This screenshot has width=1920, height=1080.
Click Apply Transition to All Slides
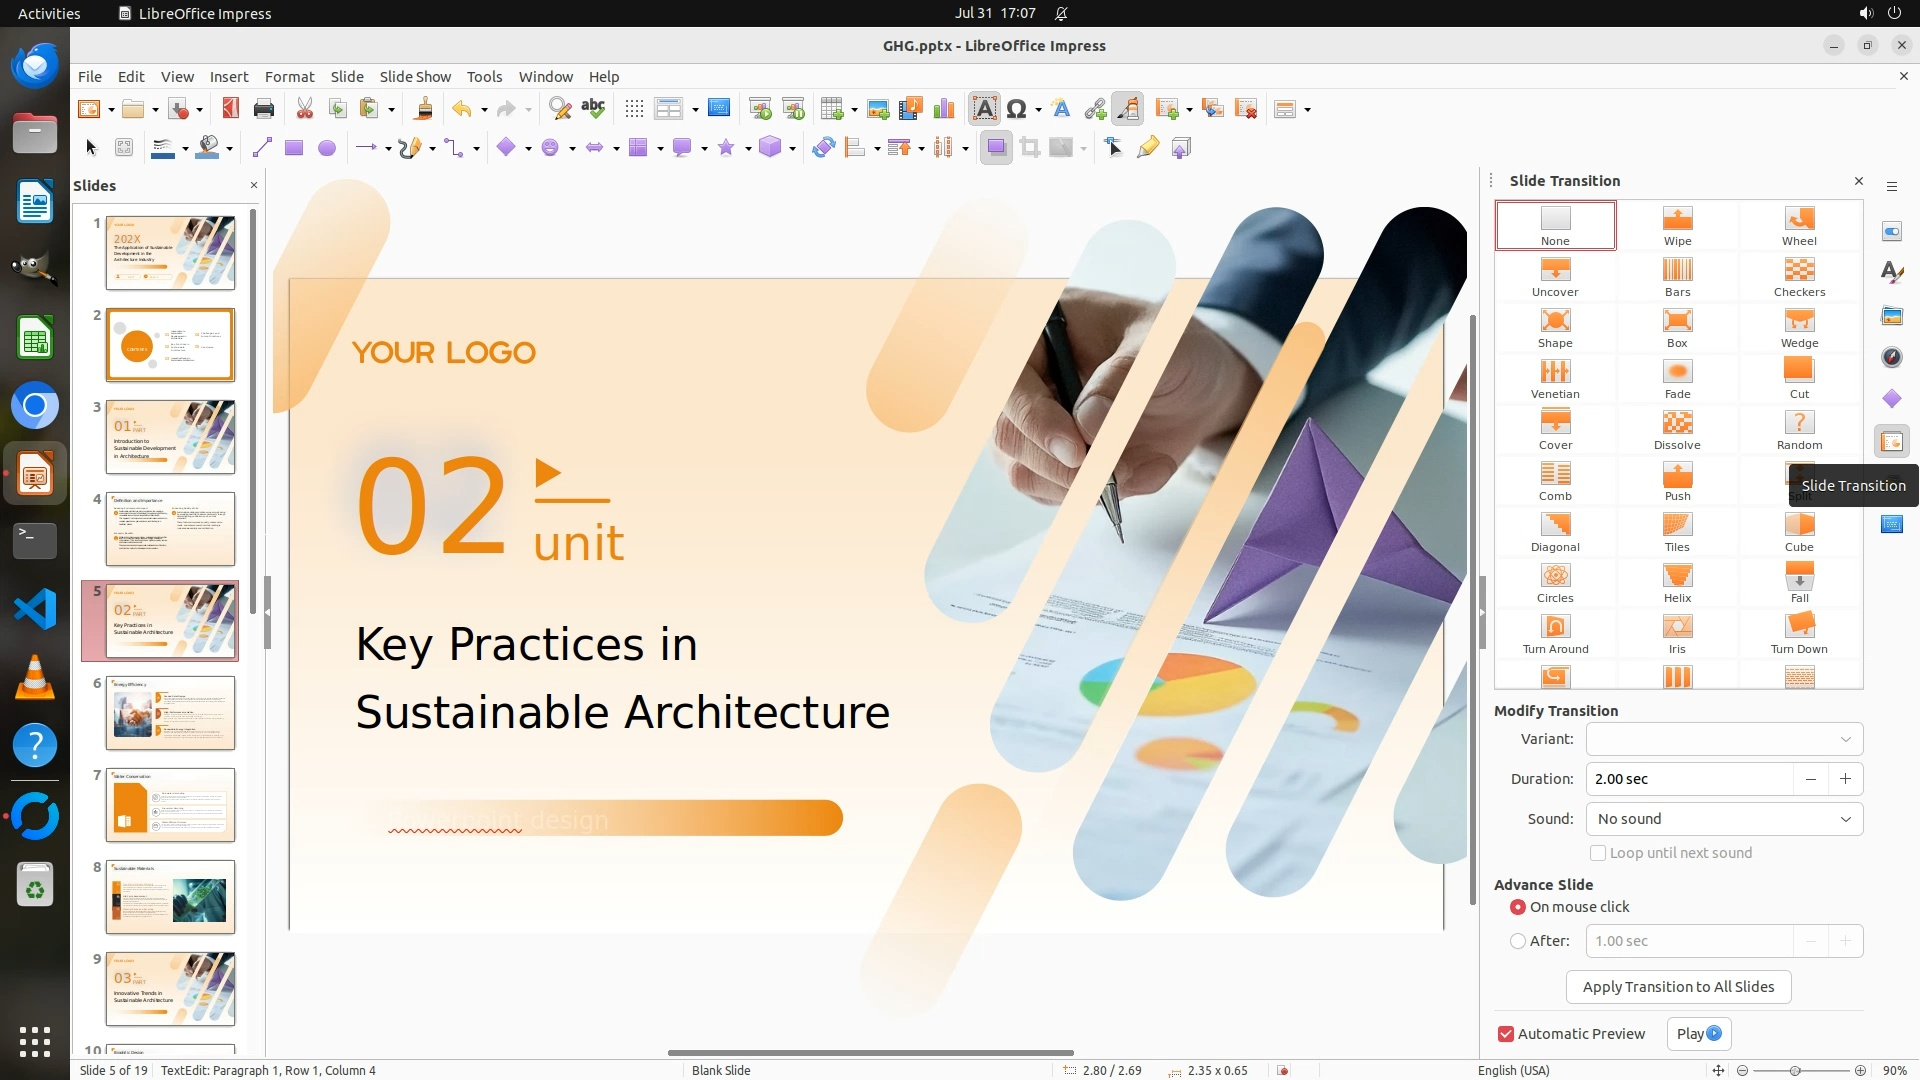(1678, 987)
